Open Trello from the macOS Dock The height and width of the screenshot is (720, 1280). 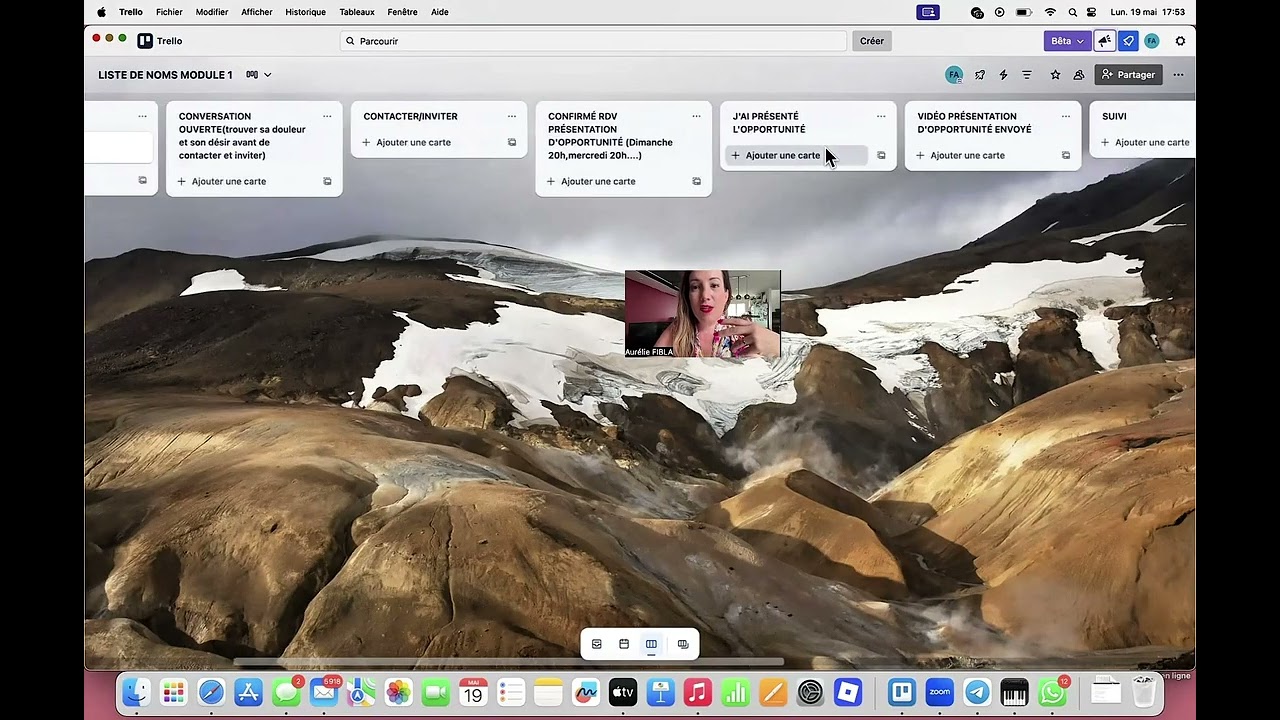902,692
